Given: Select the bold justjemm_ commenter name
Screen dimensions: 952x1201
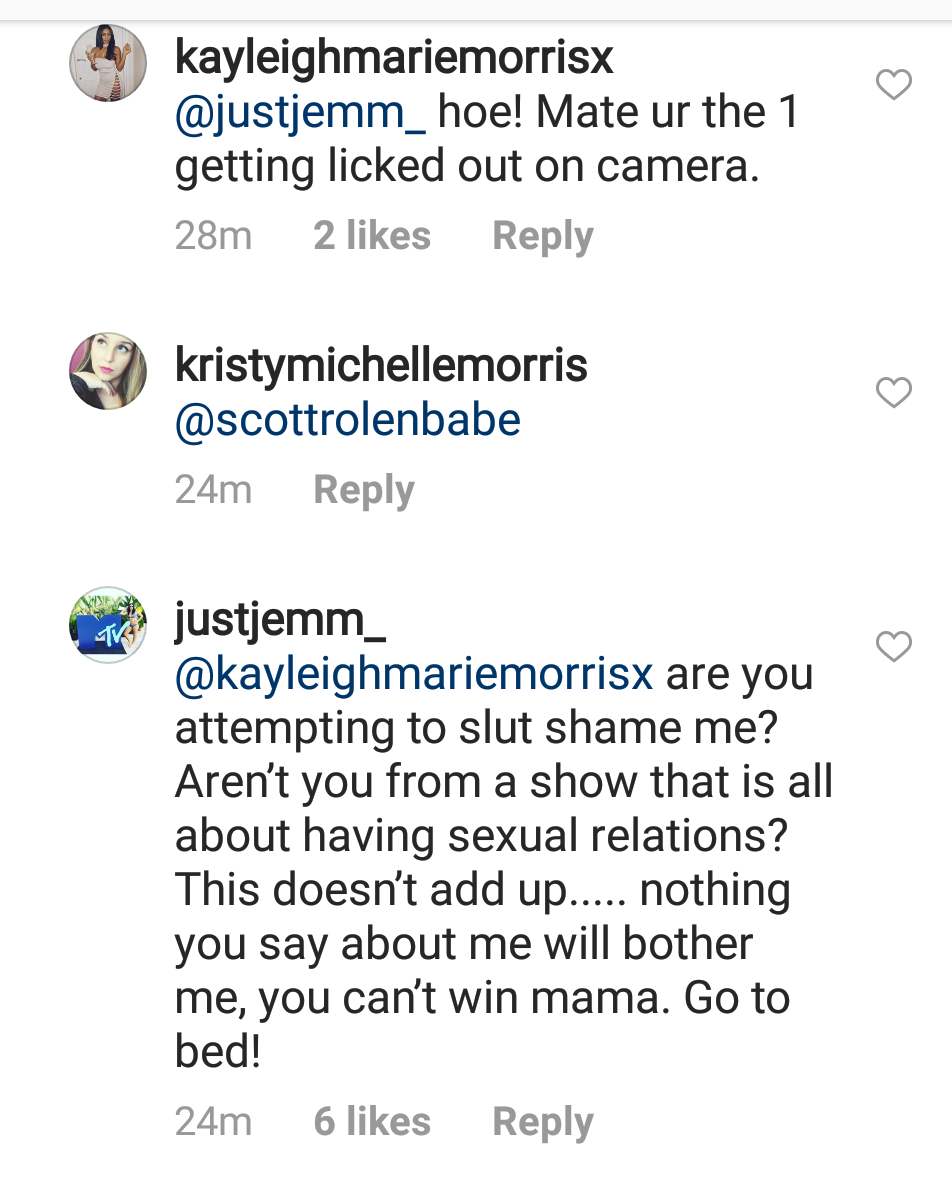Looking at the screenshot, I should (280, 622).
